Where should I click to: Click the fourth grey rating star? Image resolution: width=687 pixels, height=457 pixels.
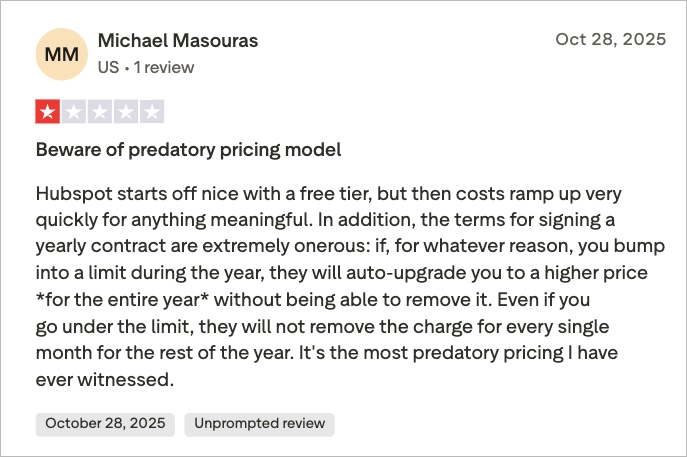(x=126, y=112)
